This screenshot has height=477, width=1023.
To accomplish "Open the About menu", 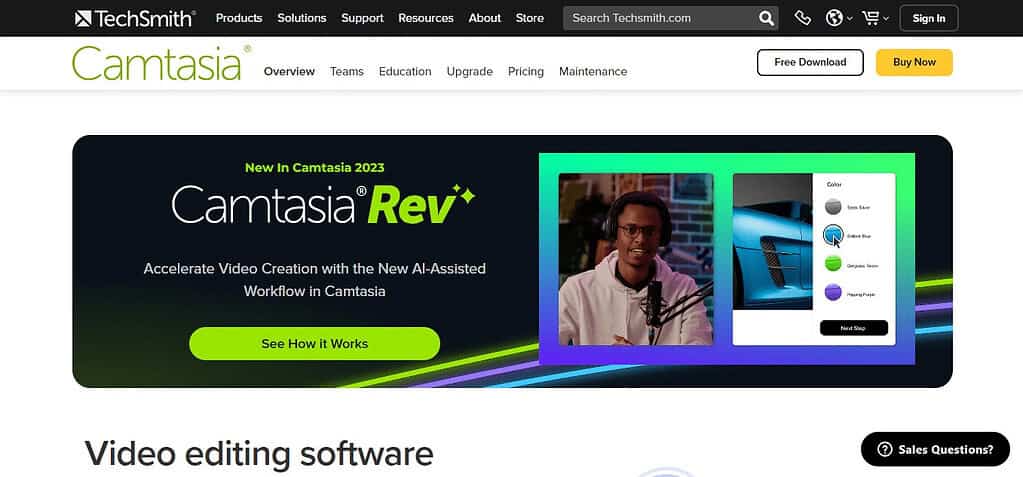I will [x=485, y=18].
